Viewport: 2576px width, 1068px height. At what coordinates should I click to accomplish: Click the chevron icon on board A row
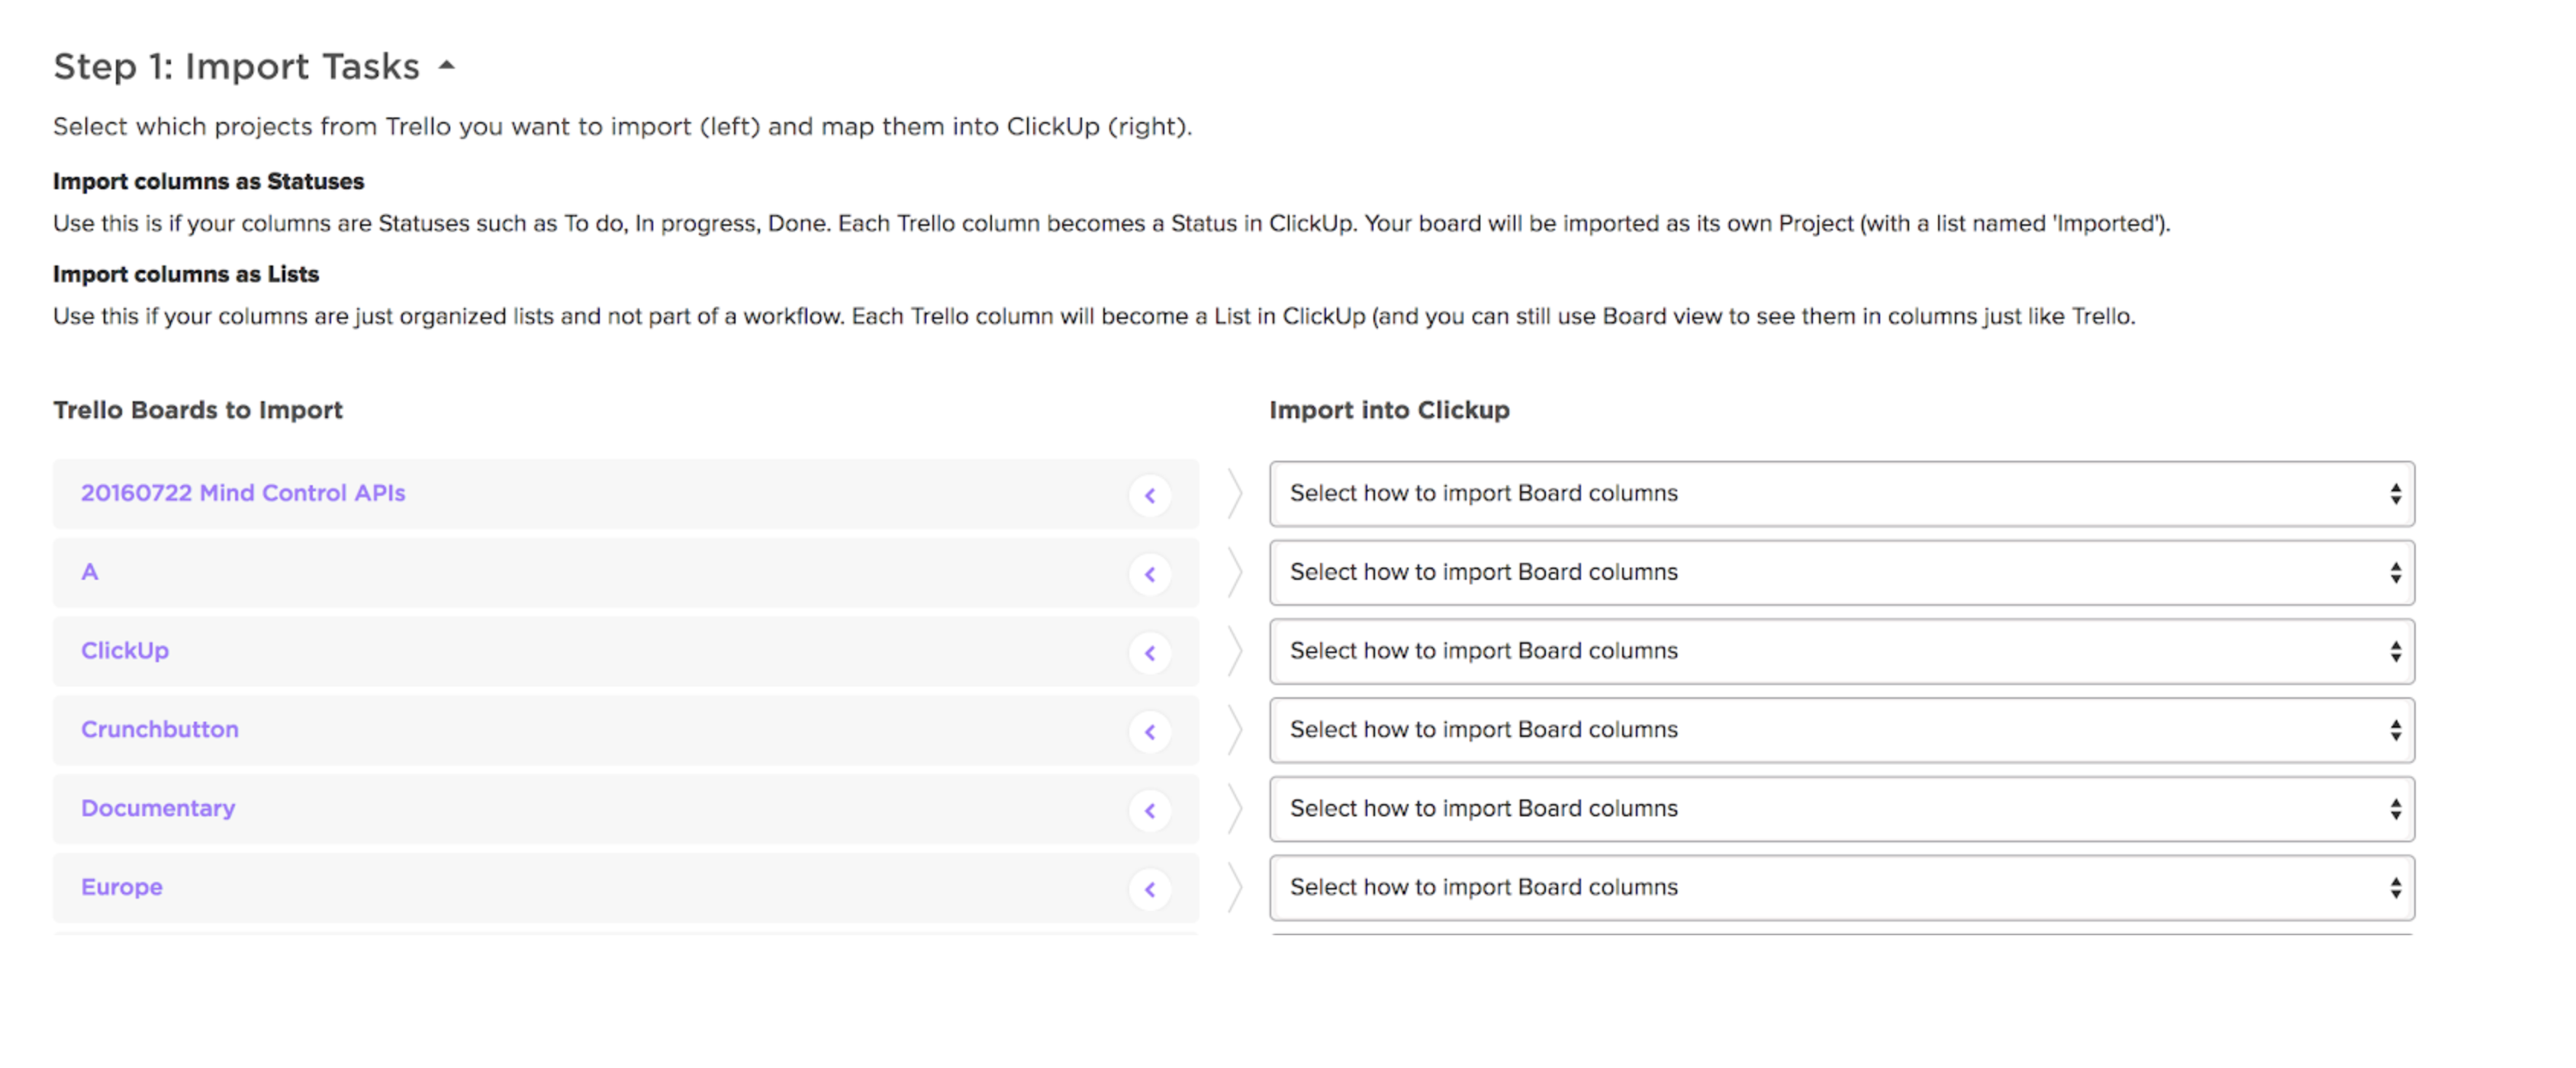coord(1150,574)
